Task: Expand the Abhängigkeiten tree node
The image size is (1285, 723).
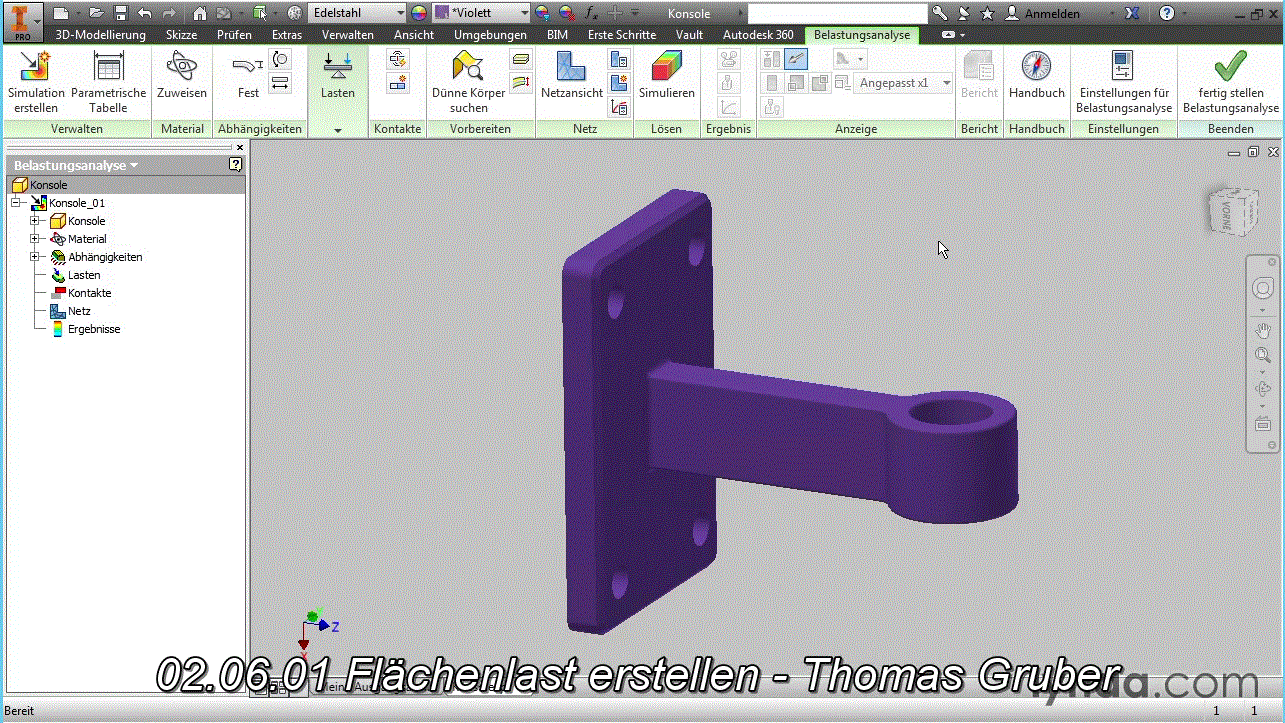Action: point(34,257)
